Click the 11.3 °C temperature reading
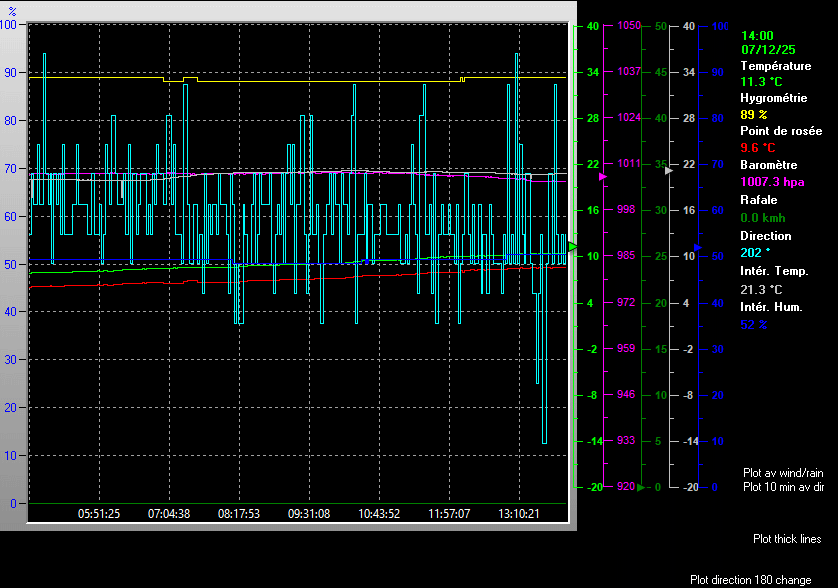Screen dimensions: 838x588 (761, 82)
